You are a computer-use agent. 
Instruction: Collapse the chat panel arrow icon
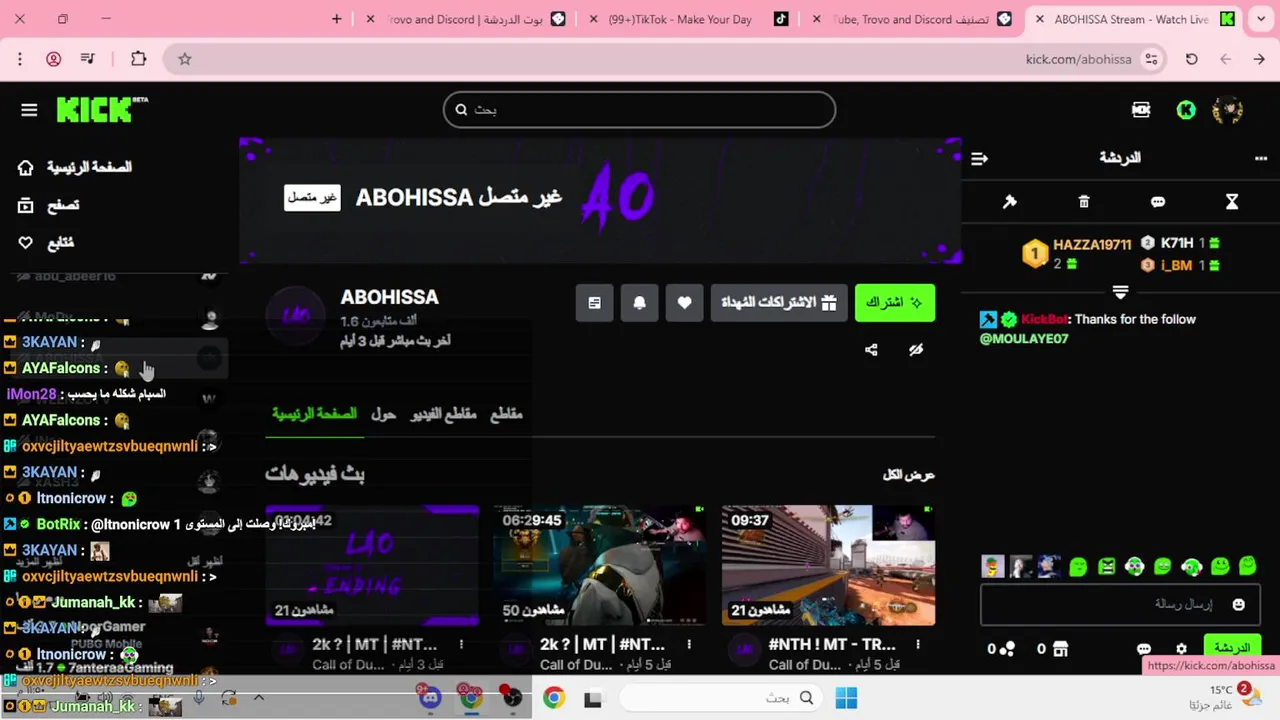coord(980,158)
